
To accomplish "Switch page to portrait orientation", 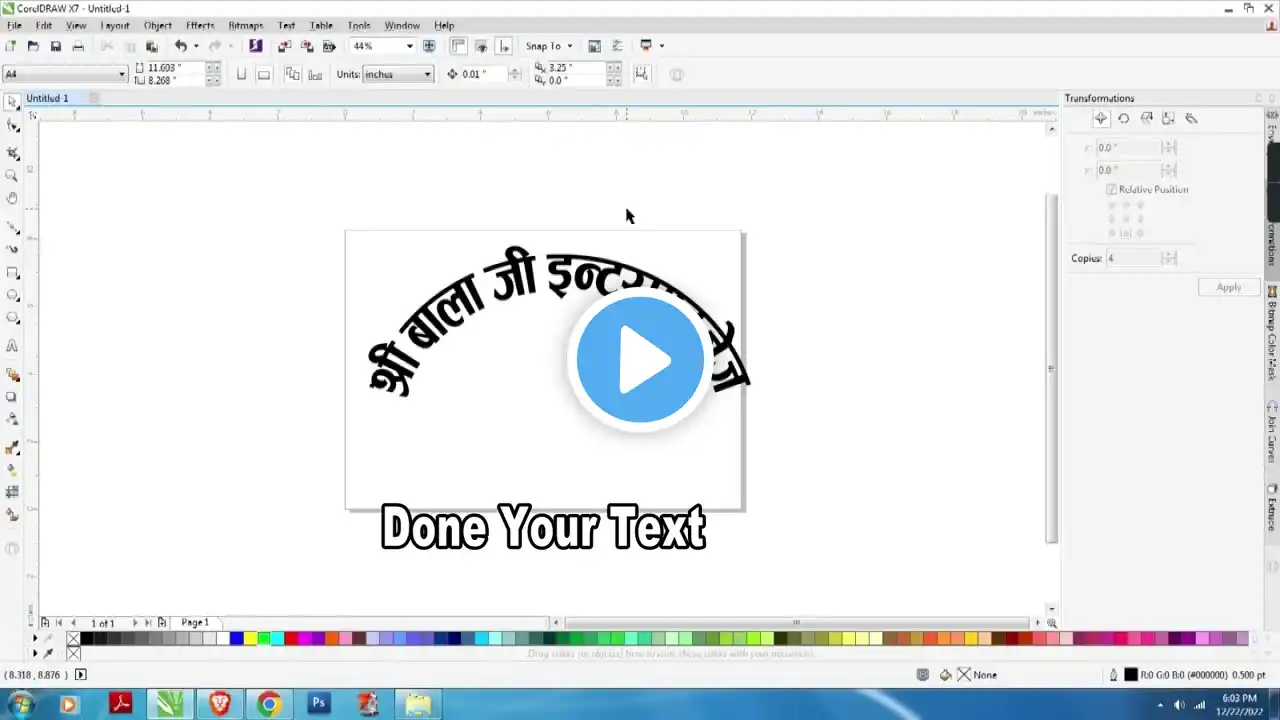I will coord(241,74).
